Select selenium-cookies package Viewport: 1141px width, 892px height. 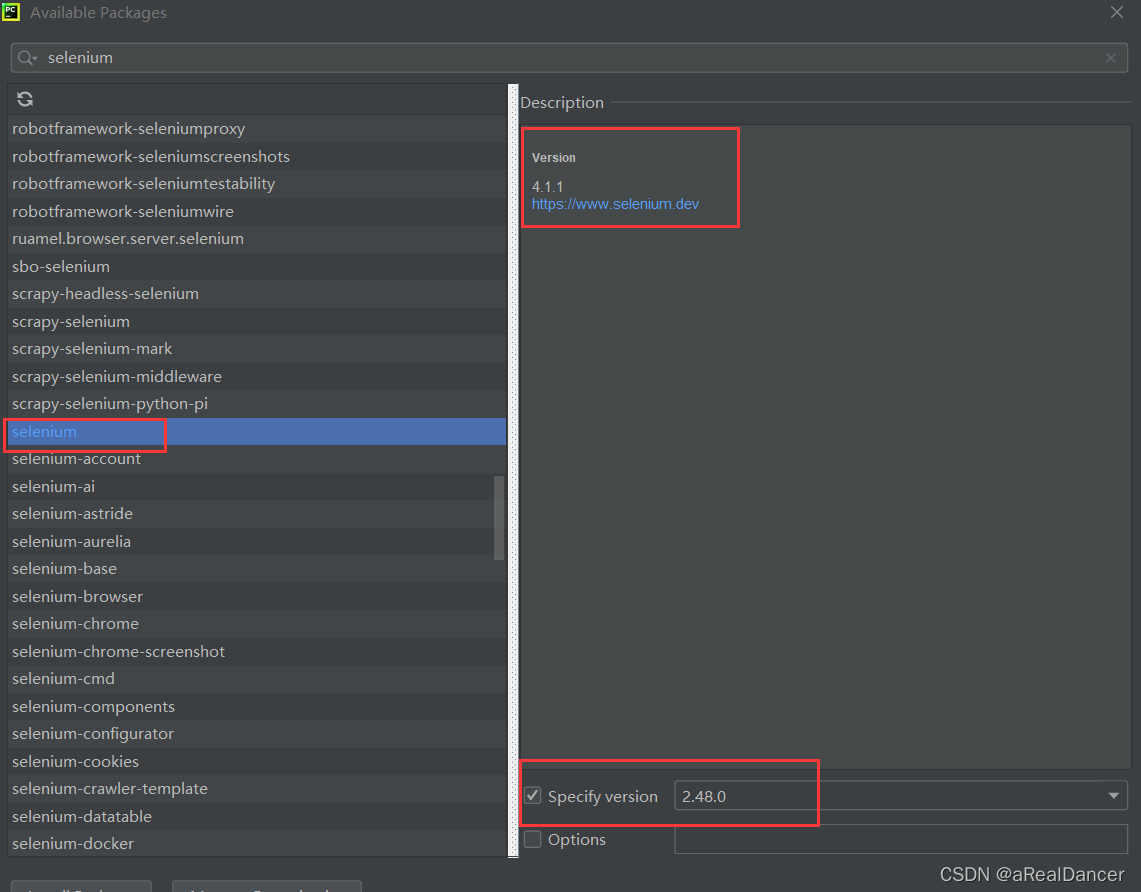click(257, 762)
